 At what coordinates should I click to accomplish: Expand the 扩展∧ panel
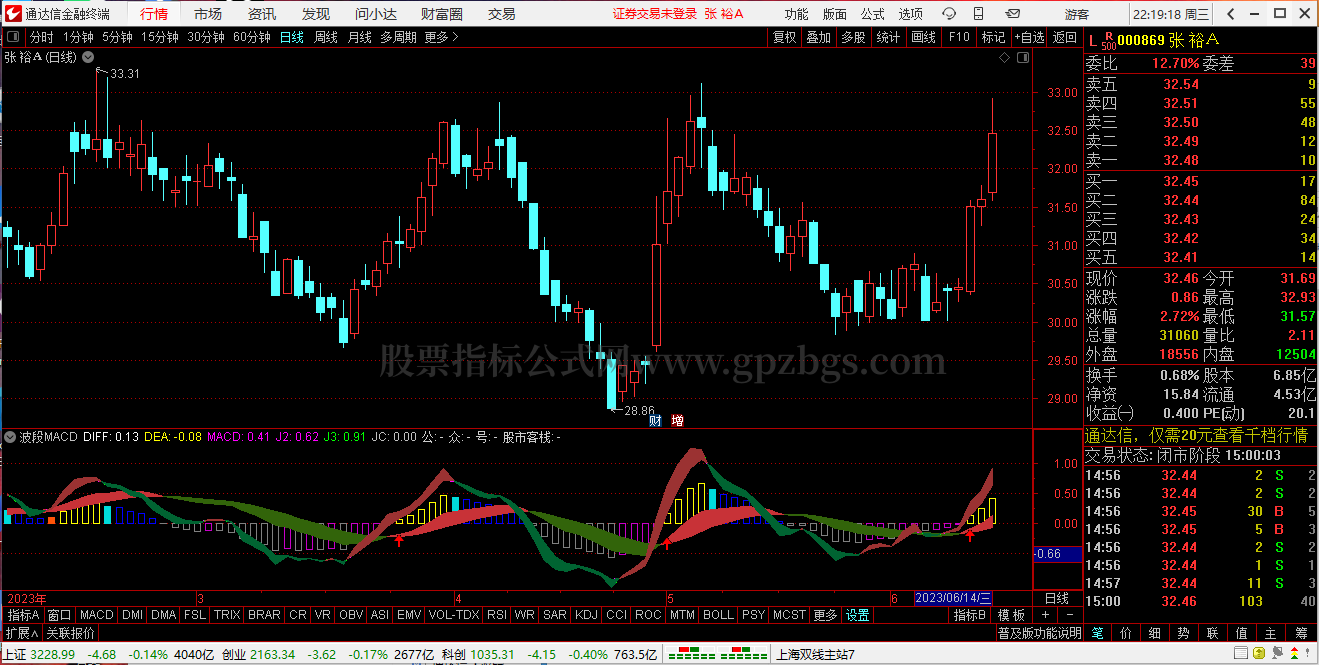(21, 633)
